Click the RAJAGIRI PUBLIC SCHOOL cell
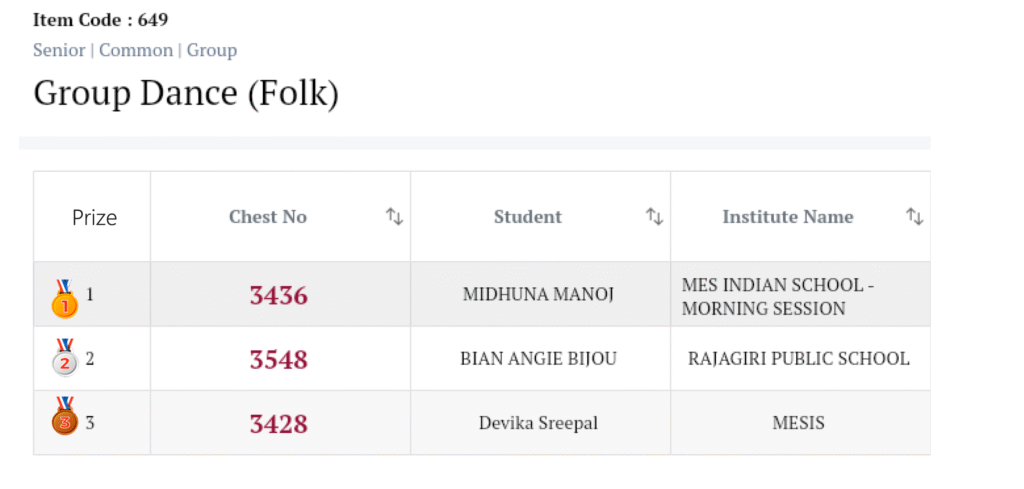Viewport: 1024px width, 489px height. click(799, 359)
